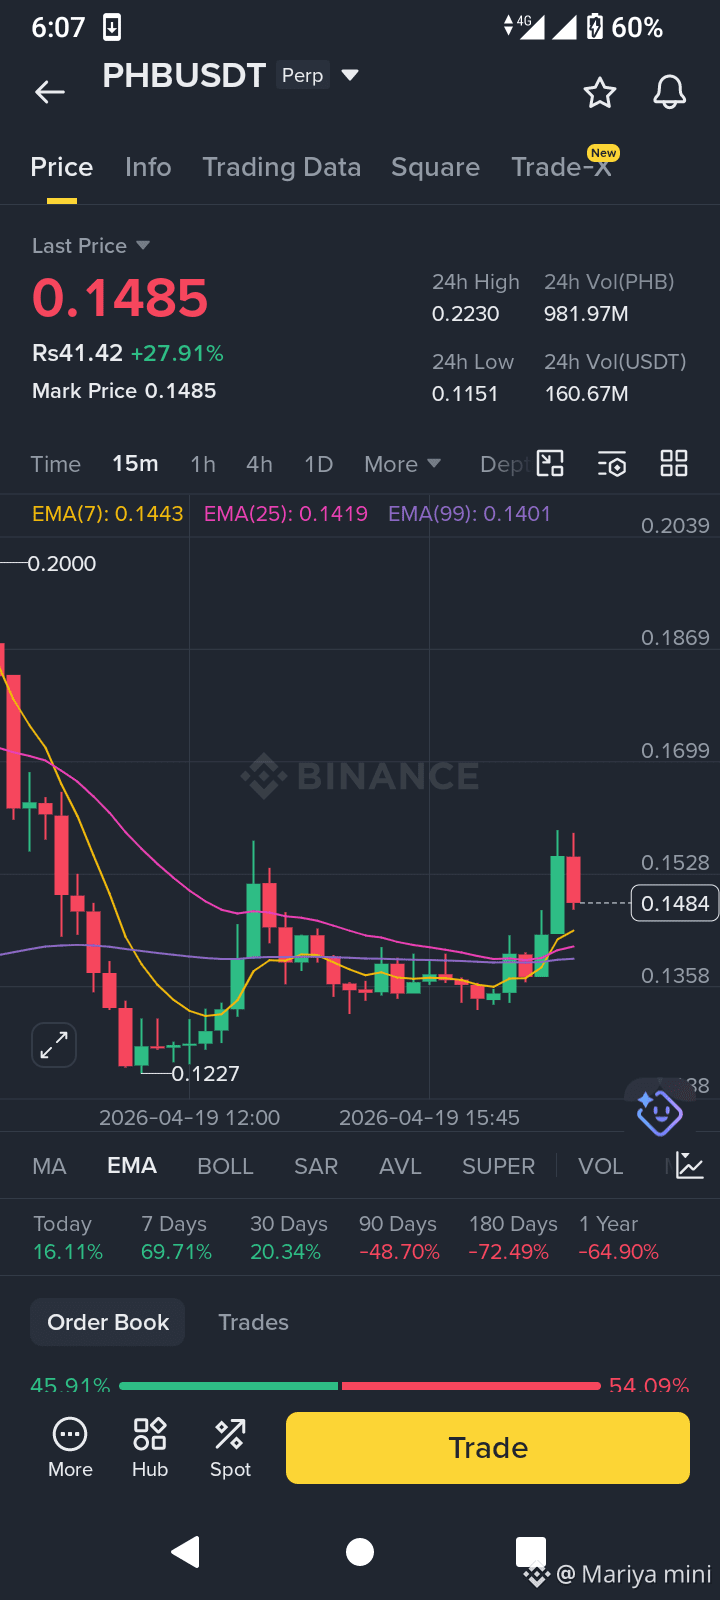Open the Trade-X tab
Viewport: 720px width, 1600px height.
[561, 167]
